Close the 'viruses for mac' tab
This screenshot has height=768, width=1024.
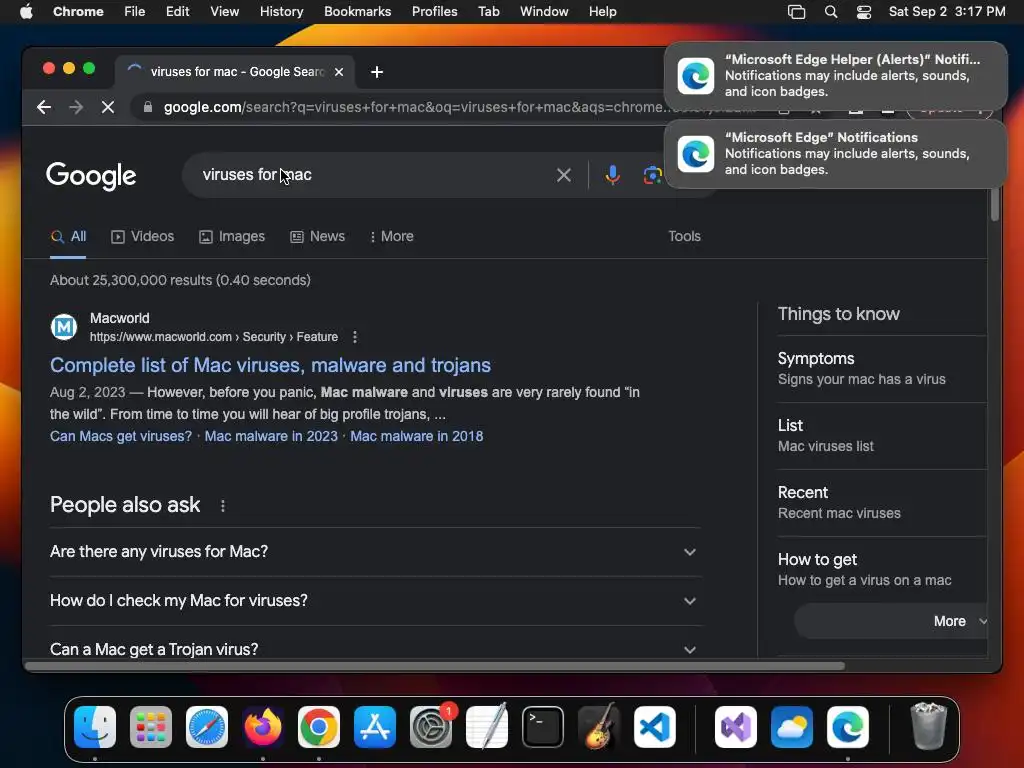pyautogui.click(x=339, y=72)
